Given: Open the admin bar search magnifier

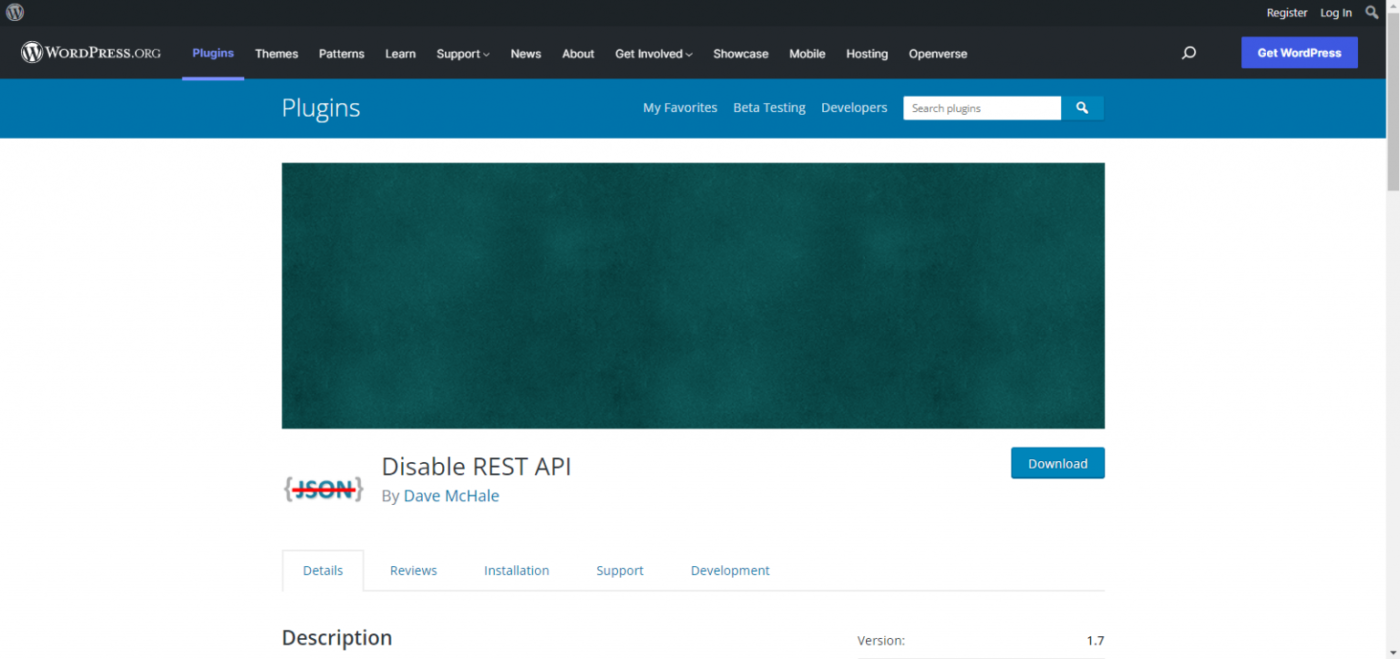Looking at the screenshot, I should pyautogui.click(x=1371, y=13).
